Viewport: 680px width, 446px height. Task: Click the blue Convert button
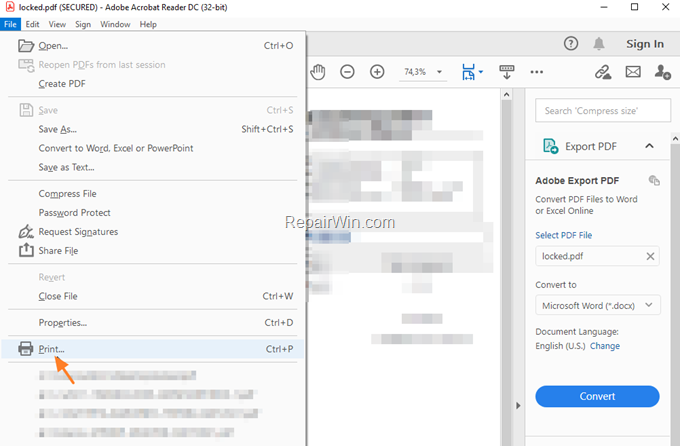(597, 396)
